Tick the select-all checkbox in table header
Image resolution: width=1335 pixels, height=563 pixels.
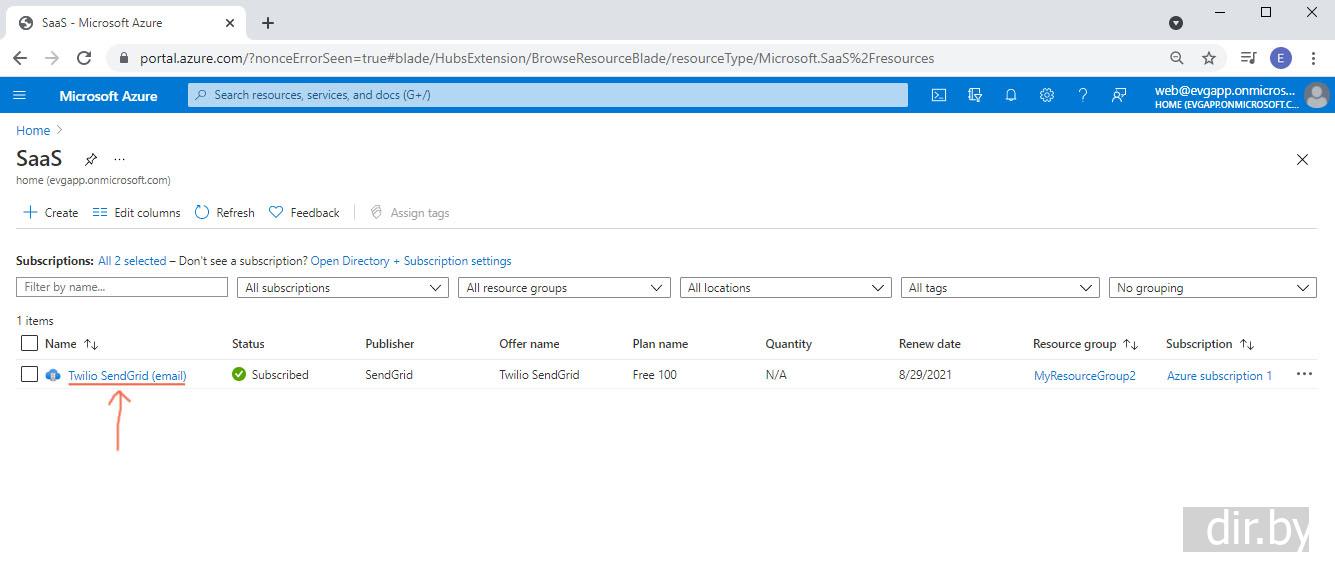click(x=29, y=343)
